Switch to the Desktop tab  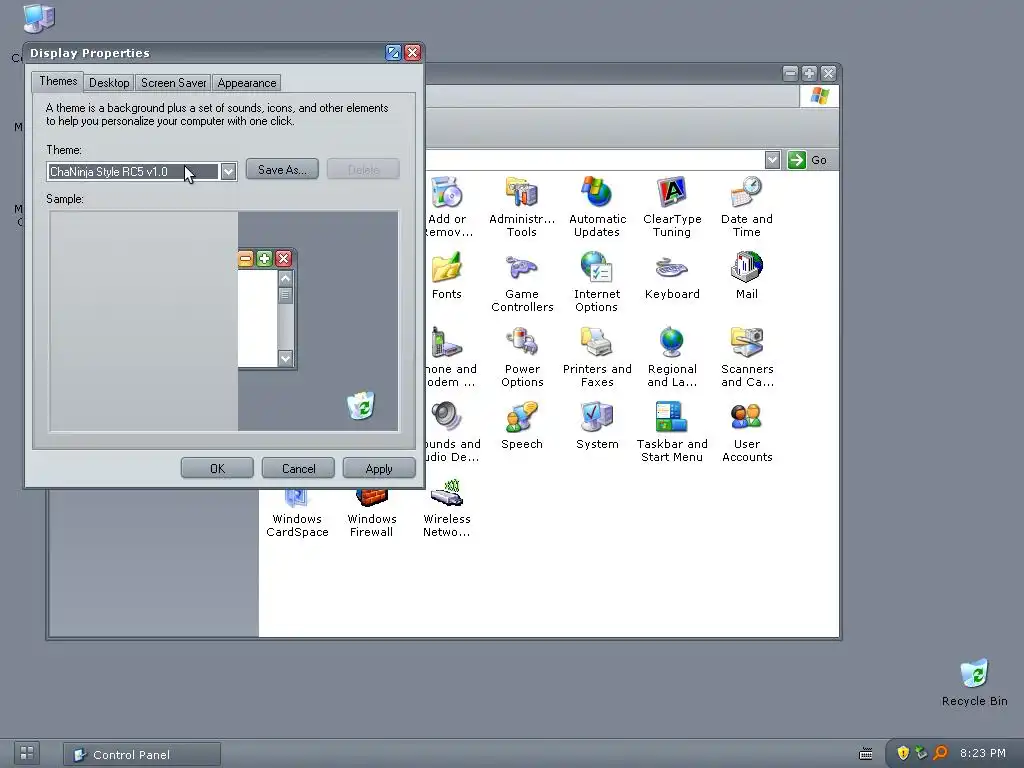pyautogui.click(x=109, y=83)
